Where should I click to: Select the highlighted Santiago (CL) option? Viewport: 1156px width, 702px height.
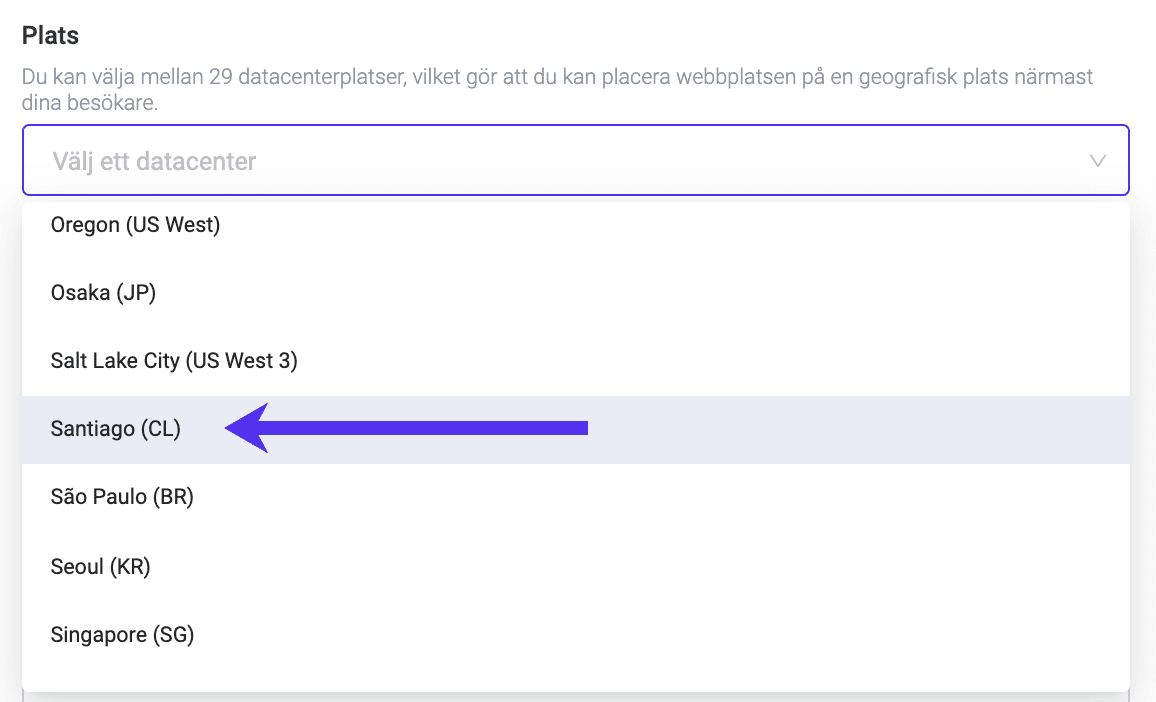[x=115, y=429]
